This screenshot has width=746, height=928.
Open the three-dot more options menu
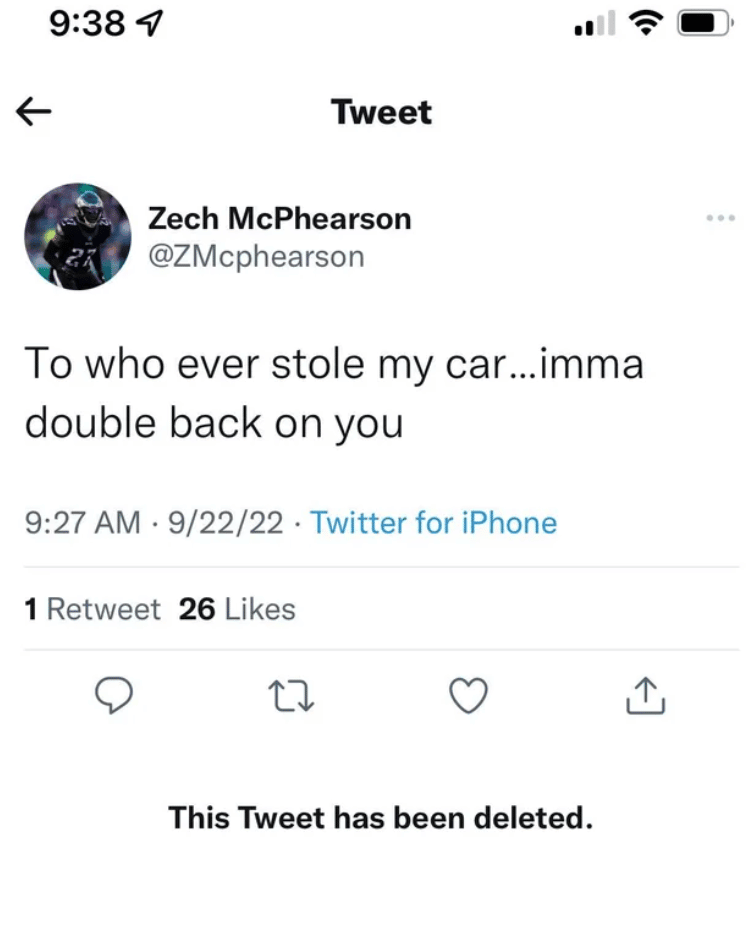coord(719,218)
